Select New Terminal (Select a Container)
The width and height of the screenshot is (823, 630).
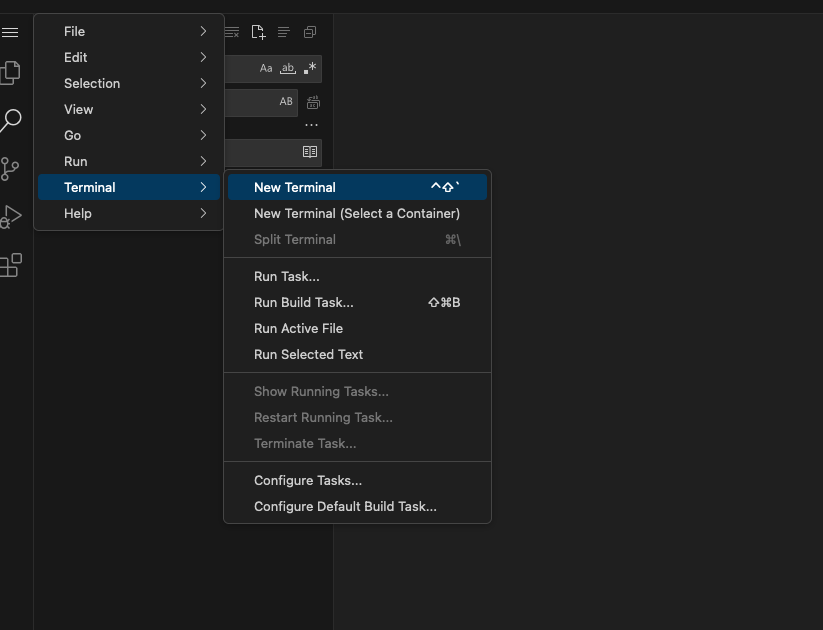pos(357,214)
